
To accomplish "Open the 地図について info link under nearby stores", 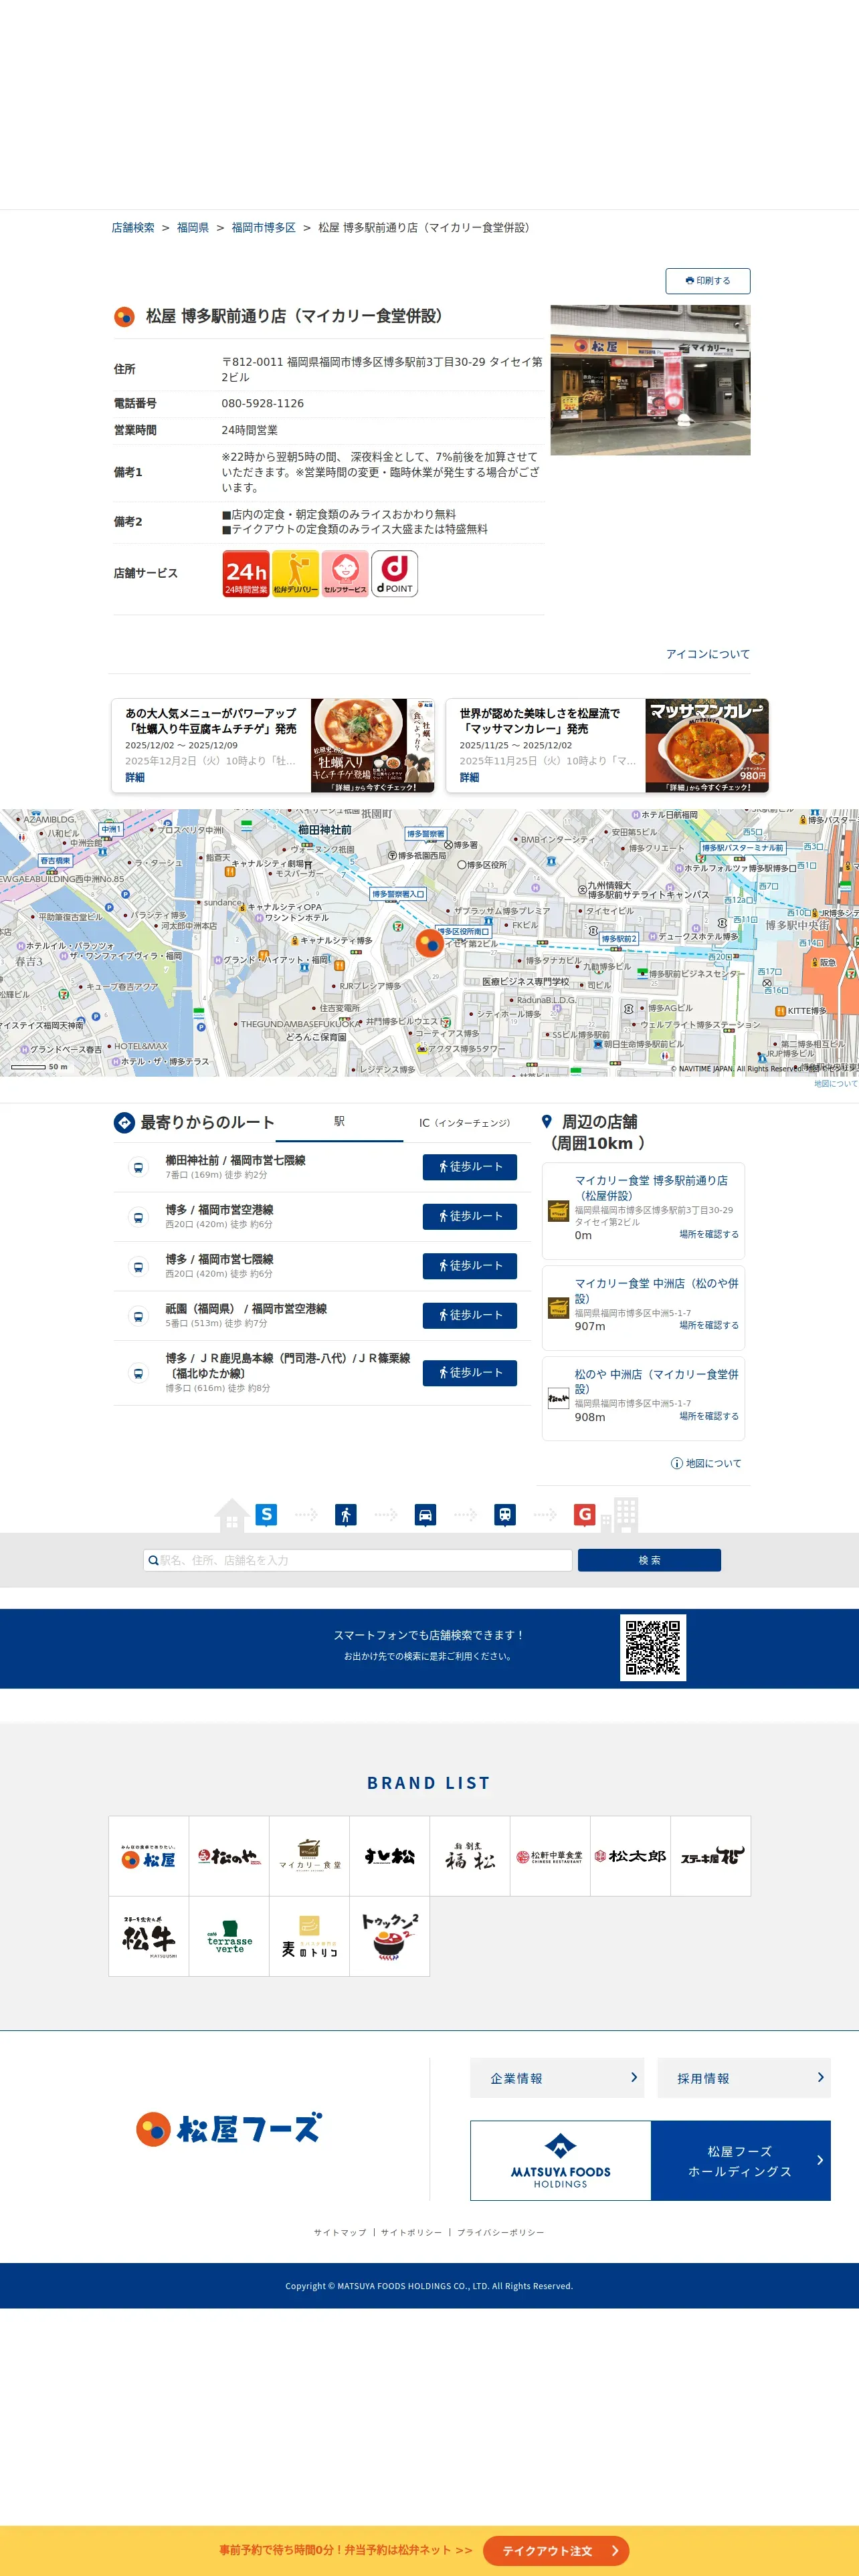I will tap(706, 1463).
